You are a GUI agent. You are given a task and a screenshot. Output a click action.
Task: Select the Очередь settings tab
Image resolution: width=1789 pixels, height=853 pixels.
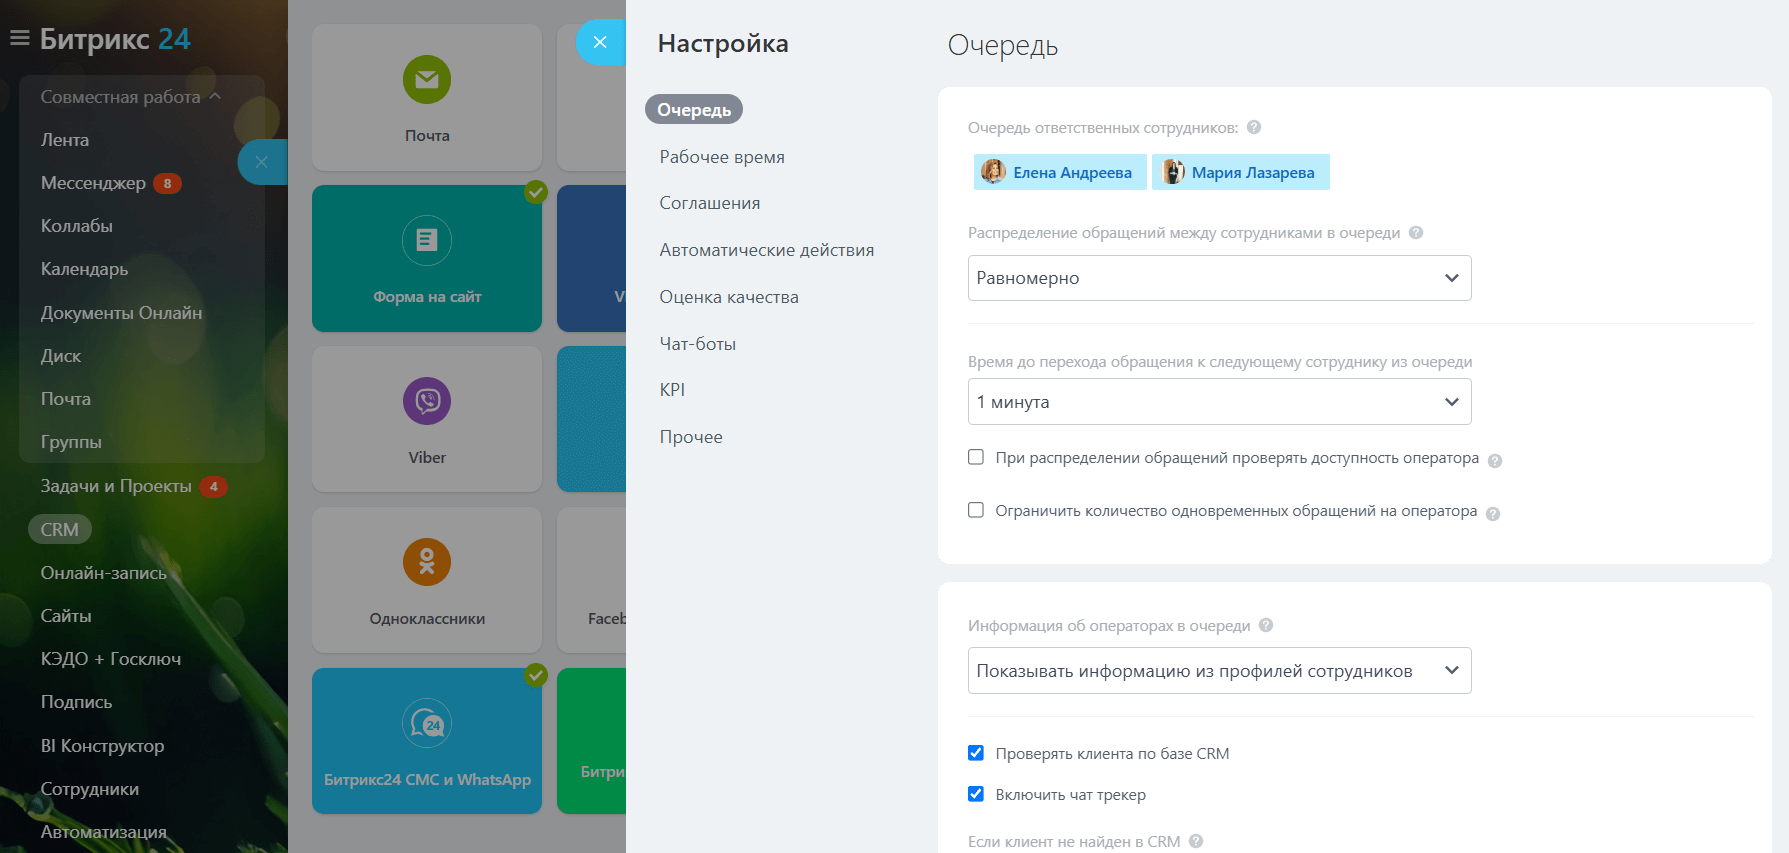[694, 110]
